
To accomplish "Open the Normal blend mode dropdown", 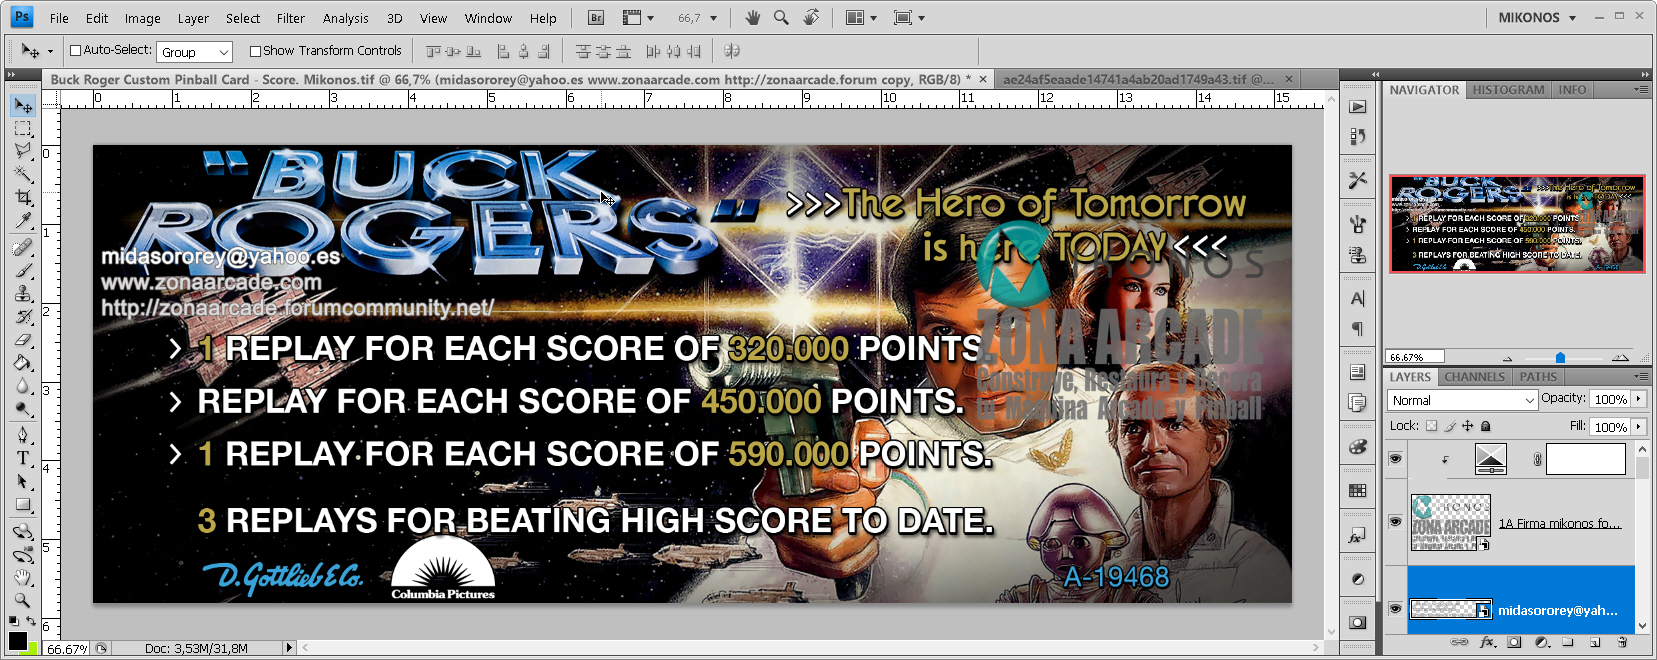I will tap(1462, 400).
